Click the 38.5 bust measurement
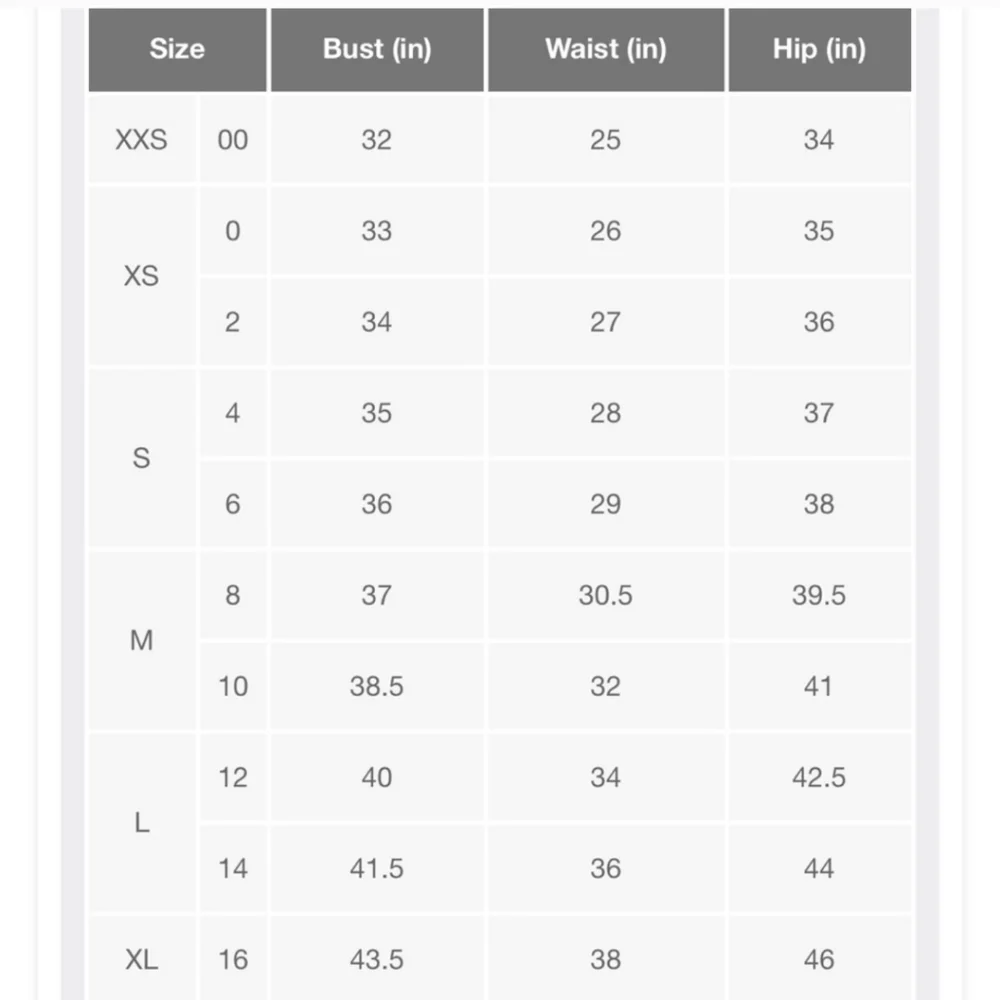Screen dimensions: 1000x1000 tap(376, 687)
